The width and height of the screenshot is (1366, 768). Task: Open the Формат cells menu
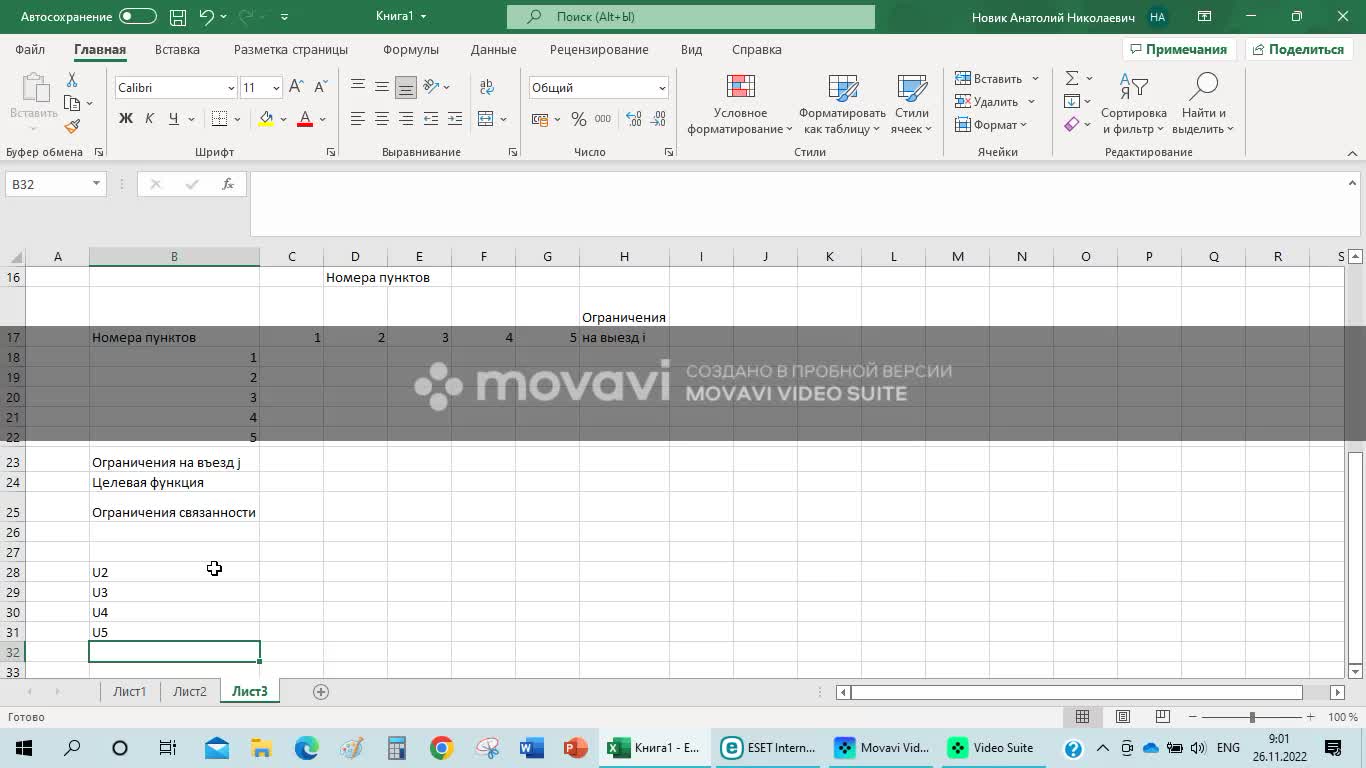(991, 125)
